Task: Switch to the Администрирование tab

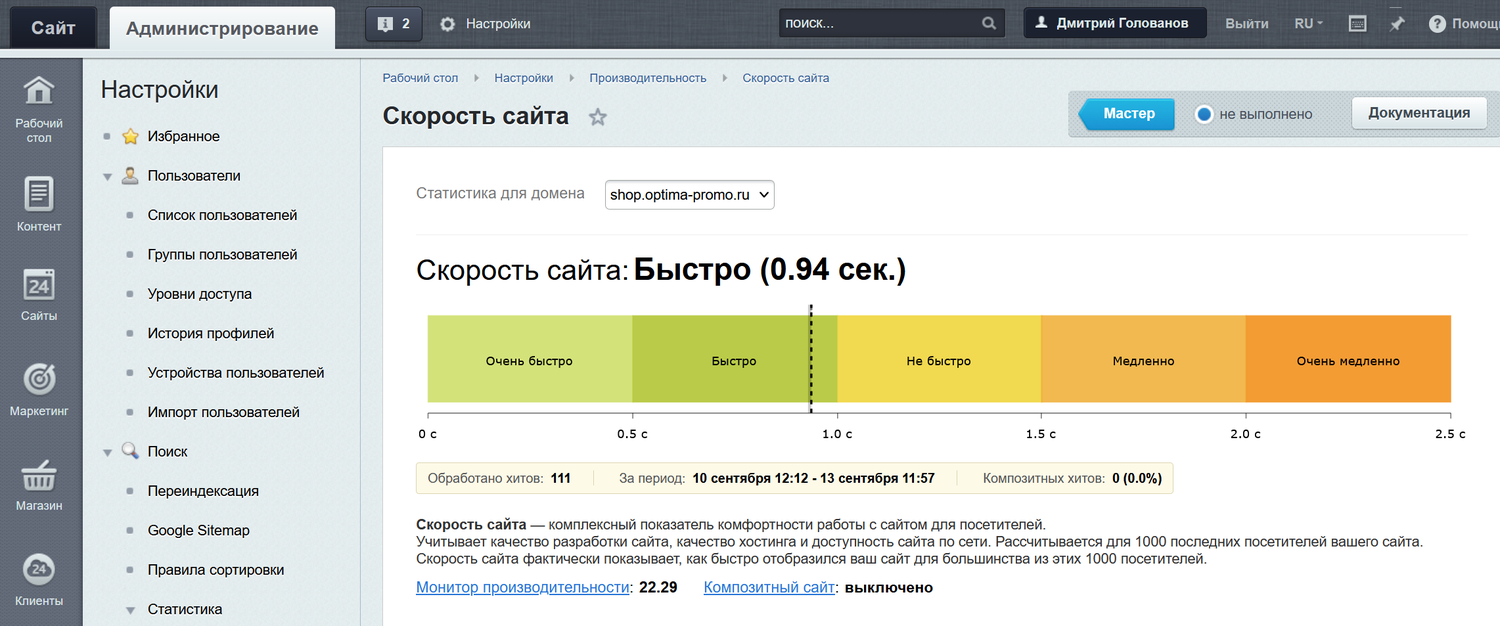Action: pos(222,28)
